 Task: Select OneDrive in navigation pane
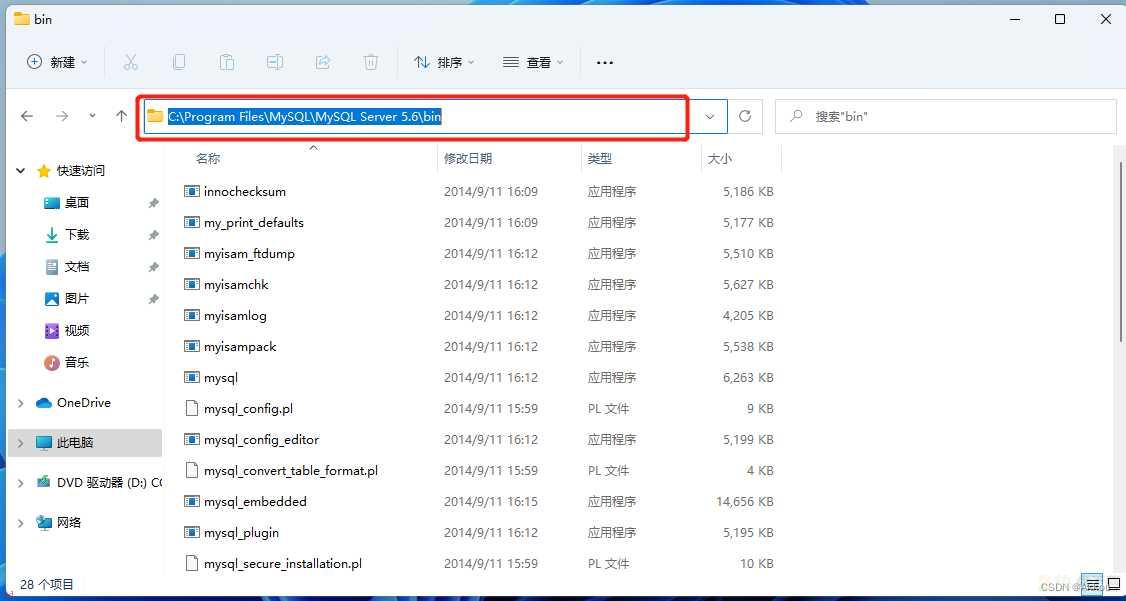83,403
